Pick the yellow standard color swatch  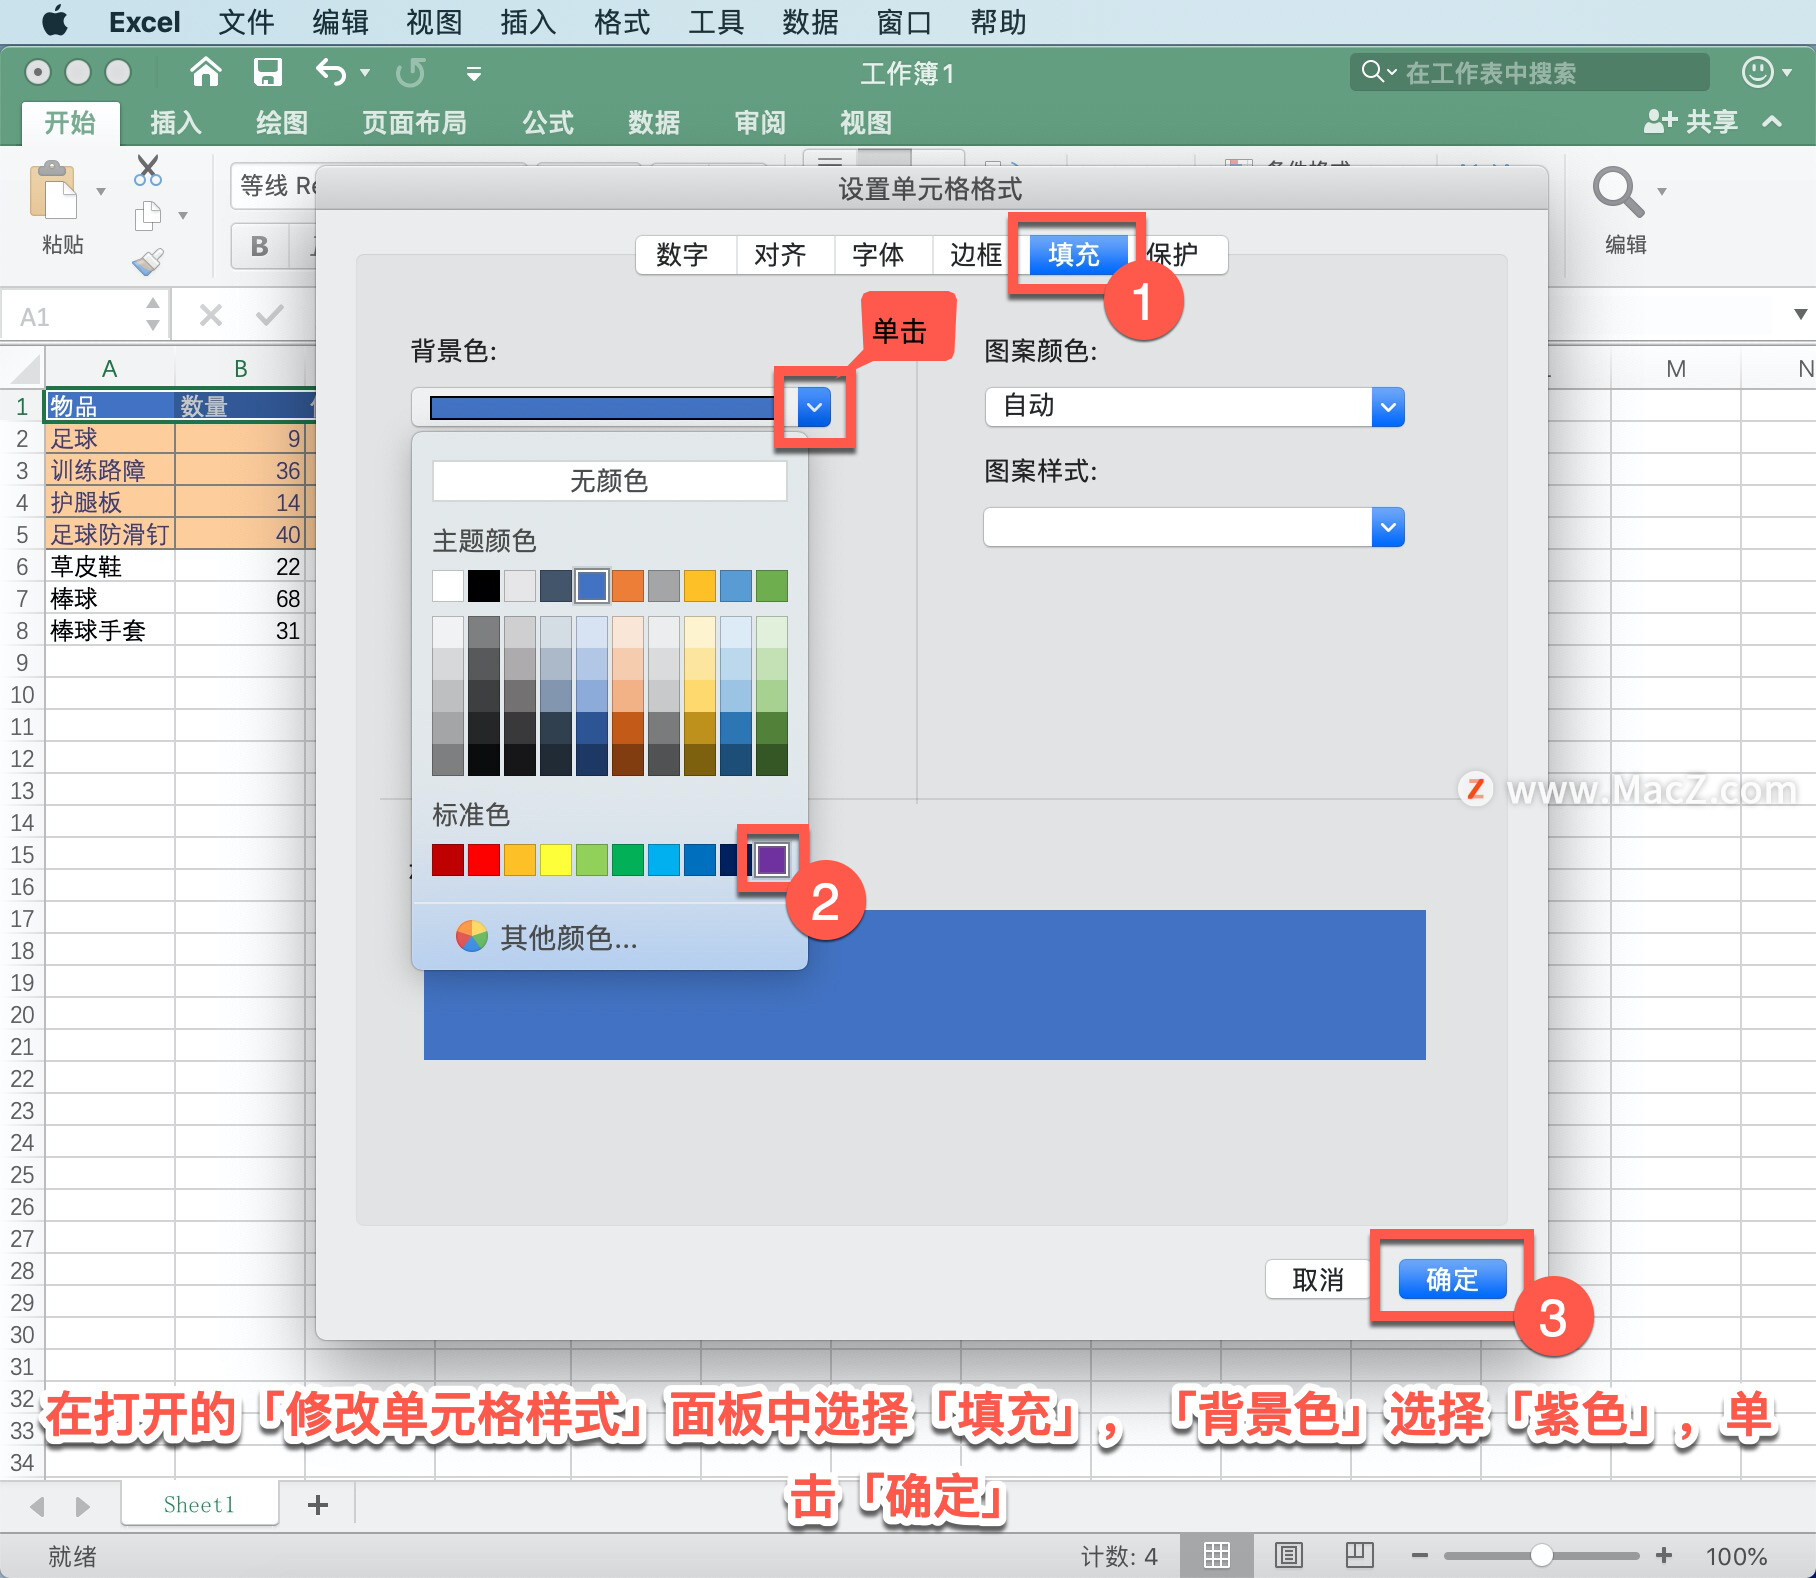556,860
